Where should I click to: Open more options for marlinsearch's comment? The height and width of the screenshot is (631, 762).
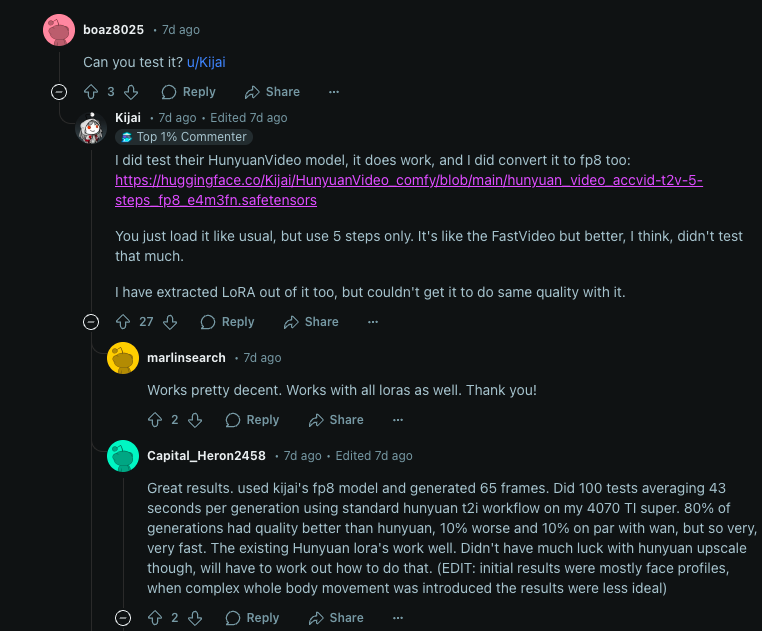pyautogui.click(x=398, y=420)
